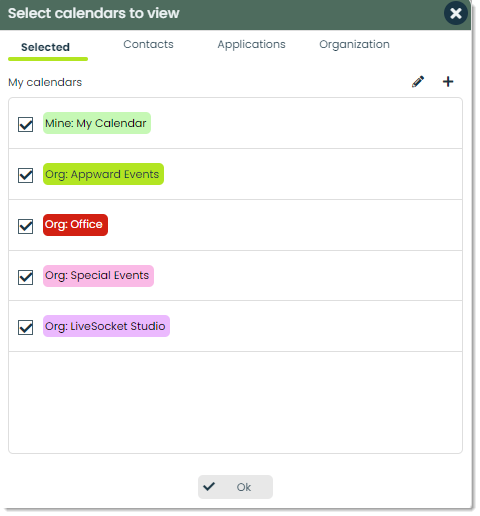Uncheck Mine: My Calendar checkbox
The height and width of the screenshot is (516, 480).
click(x=25, y=124)
